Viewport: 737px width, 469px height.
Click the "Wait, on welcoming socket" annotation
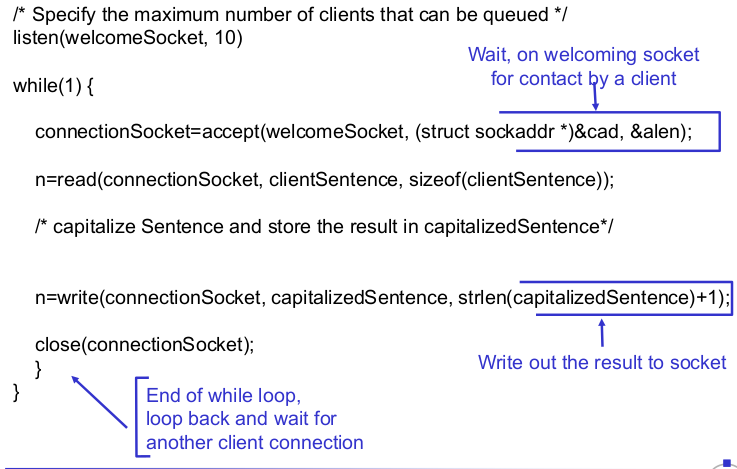(x=583, y=55)
